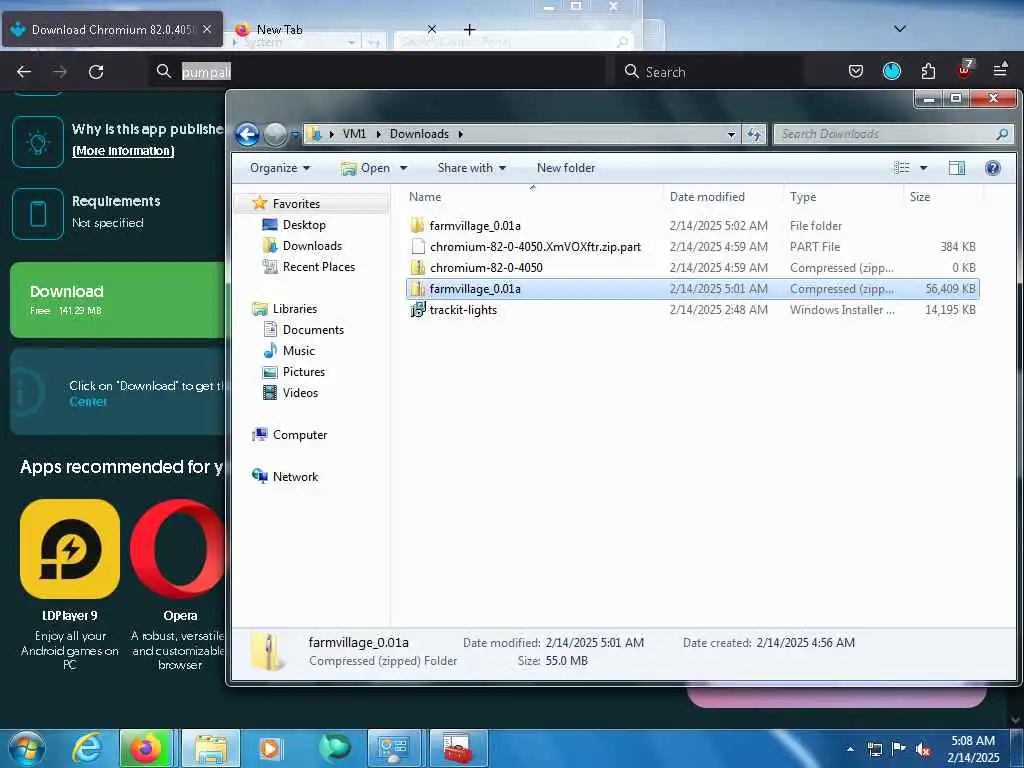This screenshot has width=1024, height=768.
Task: Sort by the Type column header
Action: (x=844, y=197)
